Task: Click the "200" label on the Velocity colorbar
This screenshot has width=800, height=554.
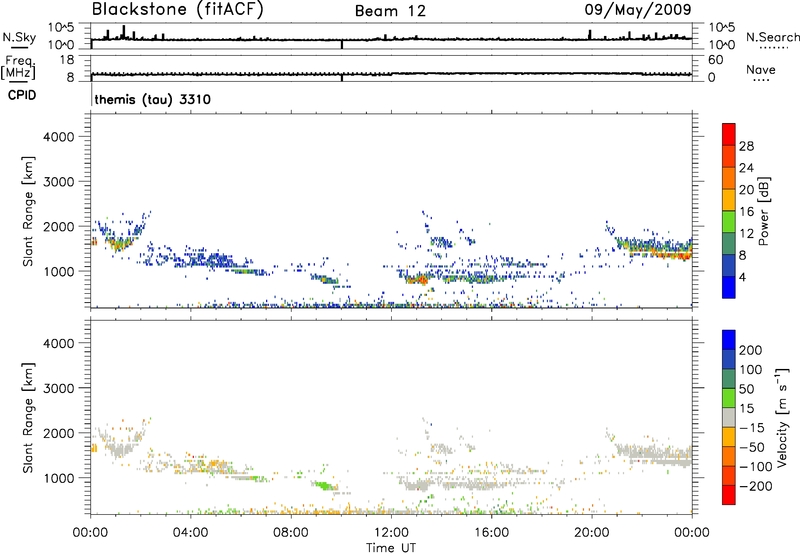Action: point(751,350)
